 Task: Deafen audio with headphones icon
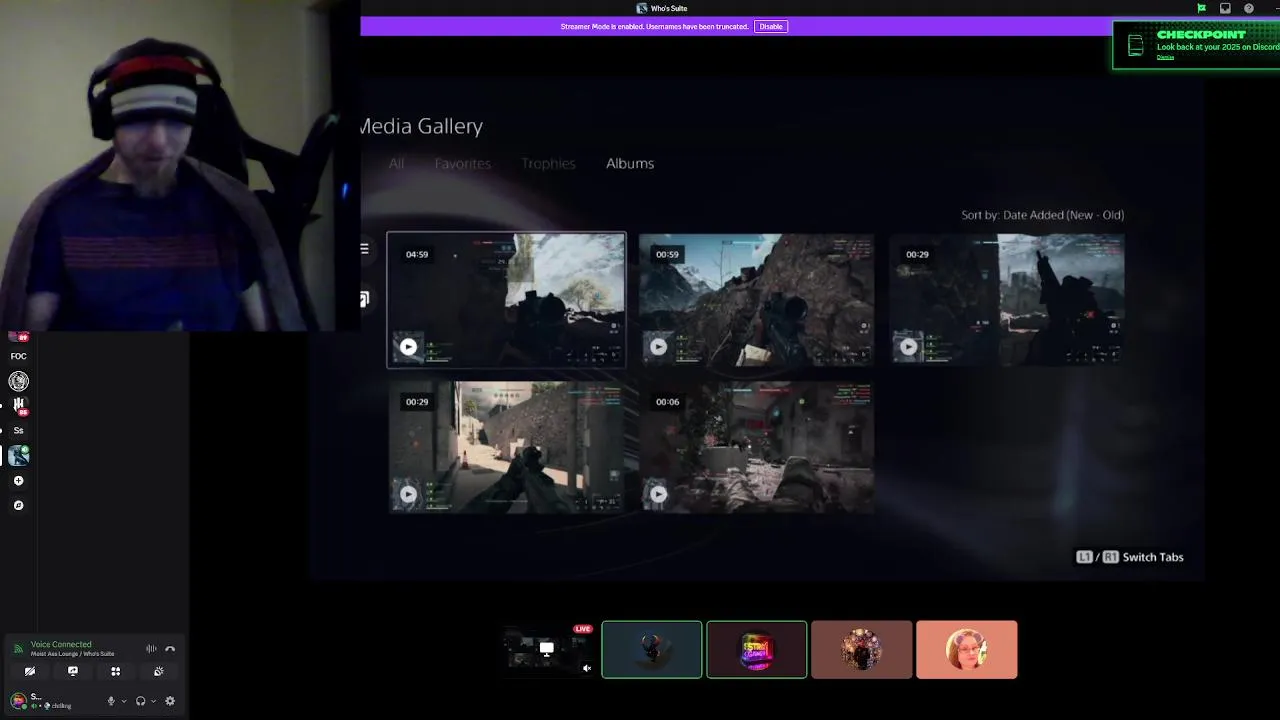pos(140,701)
